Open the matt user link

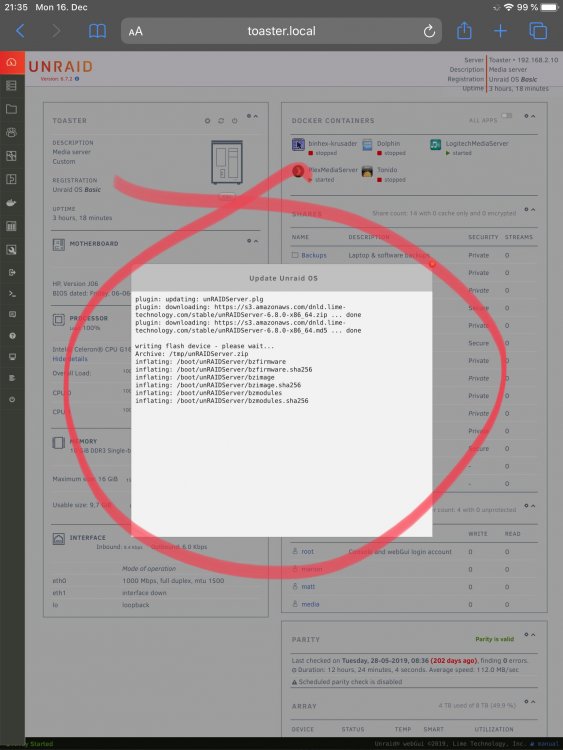pos(308,586)
